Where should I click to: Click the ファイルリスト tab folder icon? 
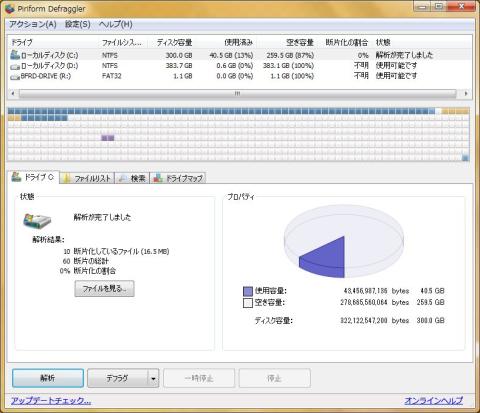(x=67, y=178)
